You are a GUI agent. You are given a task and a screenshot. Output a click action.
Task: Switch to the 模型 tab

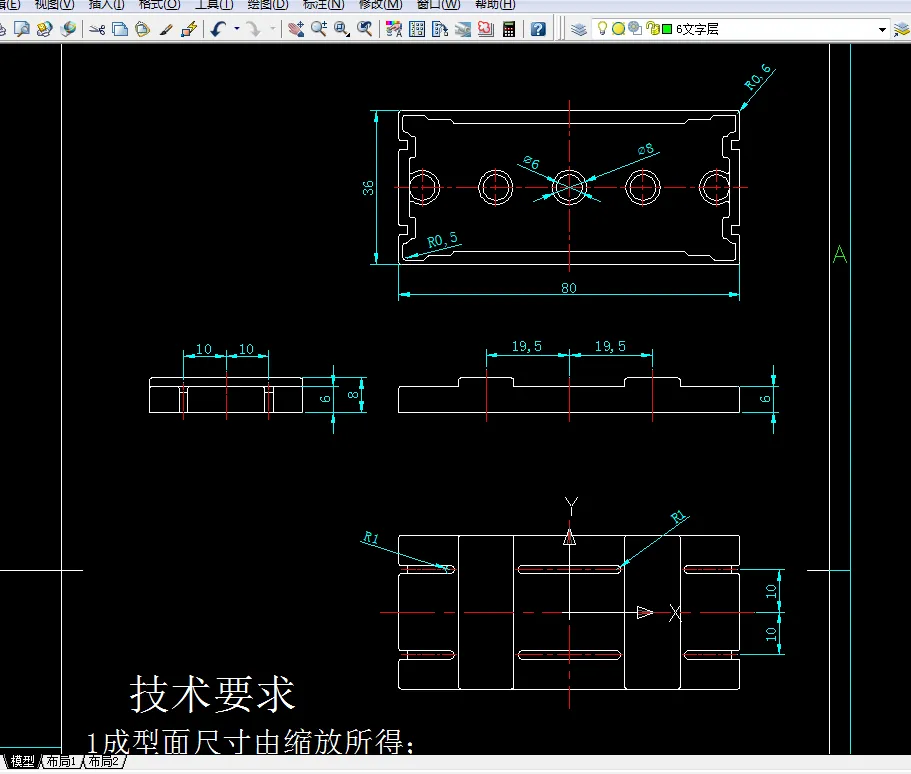[23, 761]
